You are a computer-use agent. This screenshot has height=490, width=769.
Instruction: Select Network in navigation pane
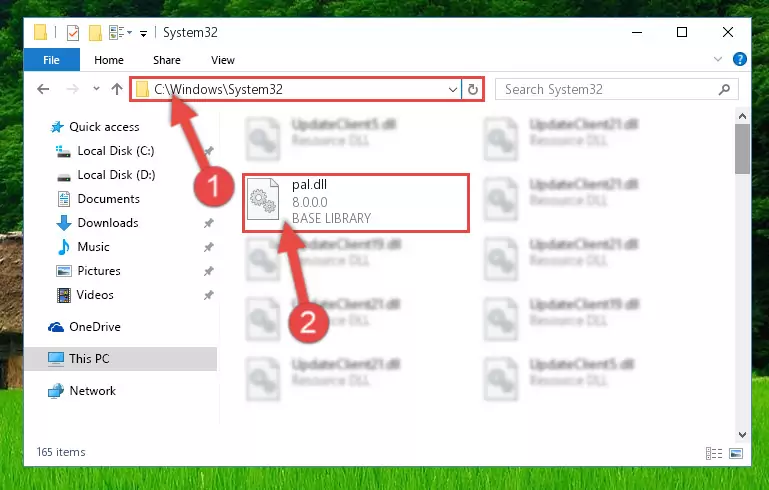[x=93, y=391]
